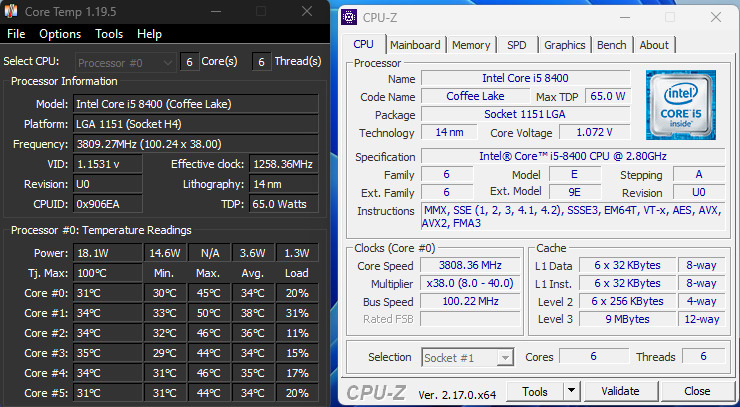Switch to the Memory tab in CPU-Z
The image size is (740, 407).
tap(471, 45)
